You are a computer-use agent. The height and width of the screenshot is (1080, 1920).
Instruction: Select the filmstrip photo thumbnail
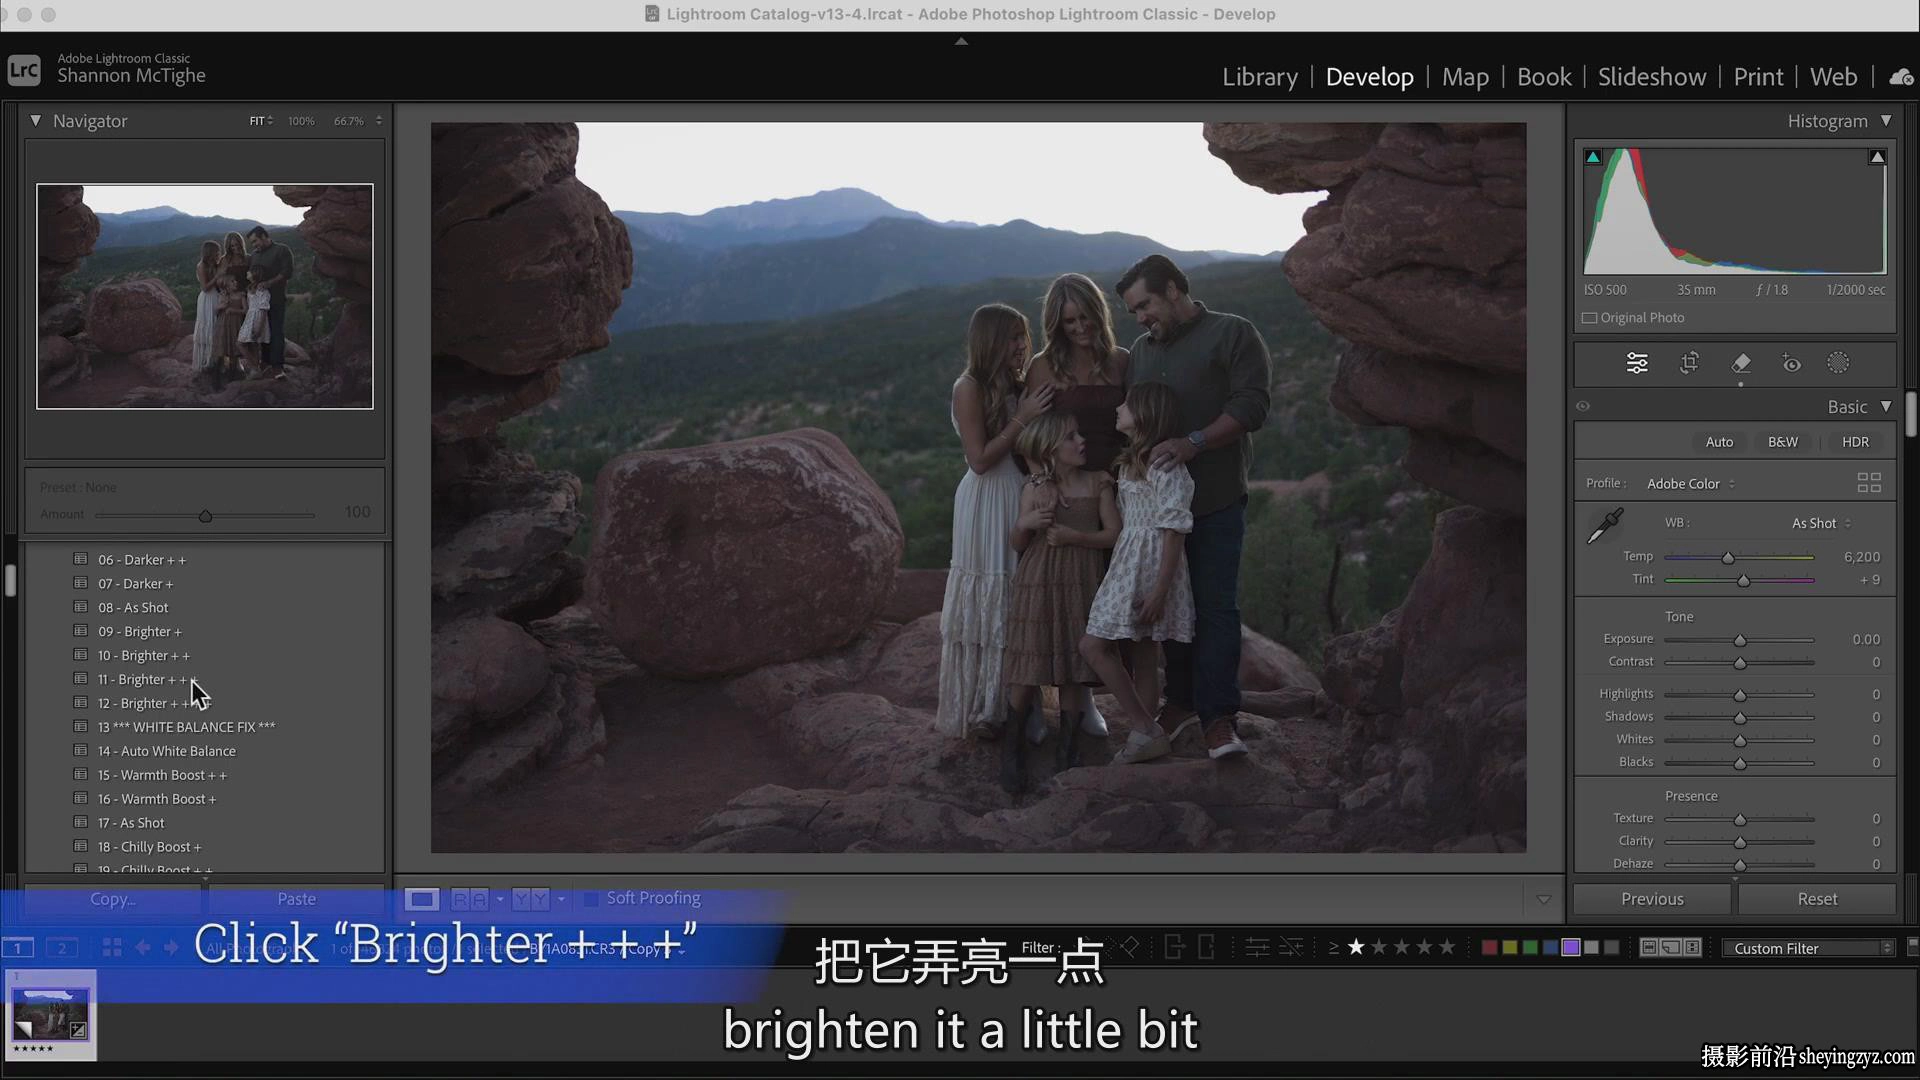tap(50, 1014)
